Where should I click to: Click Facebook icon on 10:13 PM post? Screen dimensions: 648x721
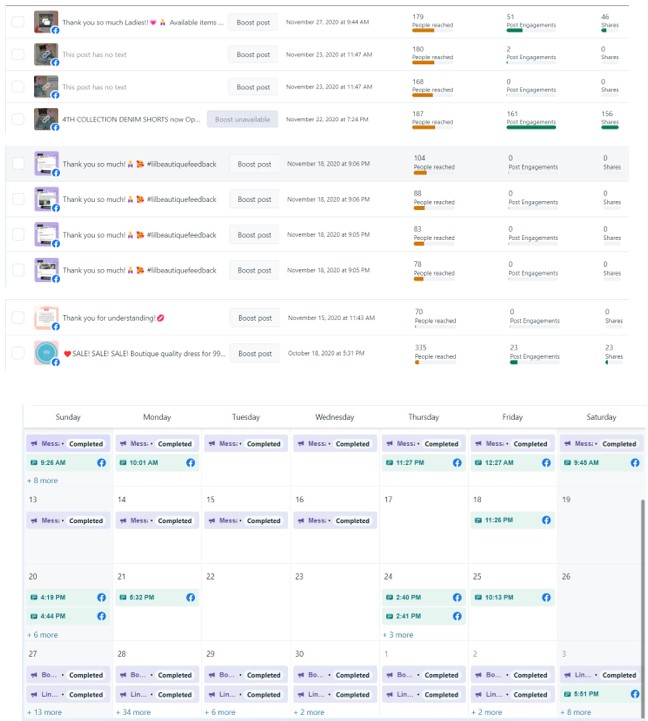tap(546, 597)
